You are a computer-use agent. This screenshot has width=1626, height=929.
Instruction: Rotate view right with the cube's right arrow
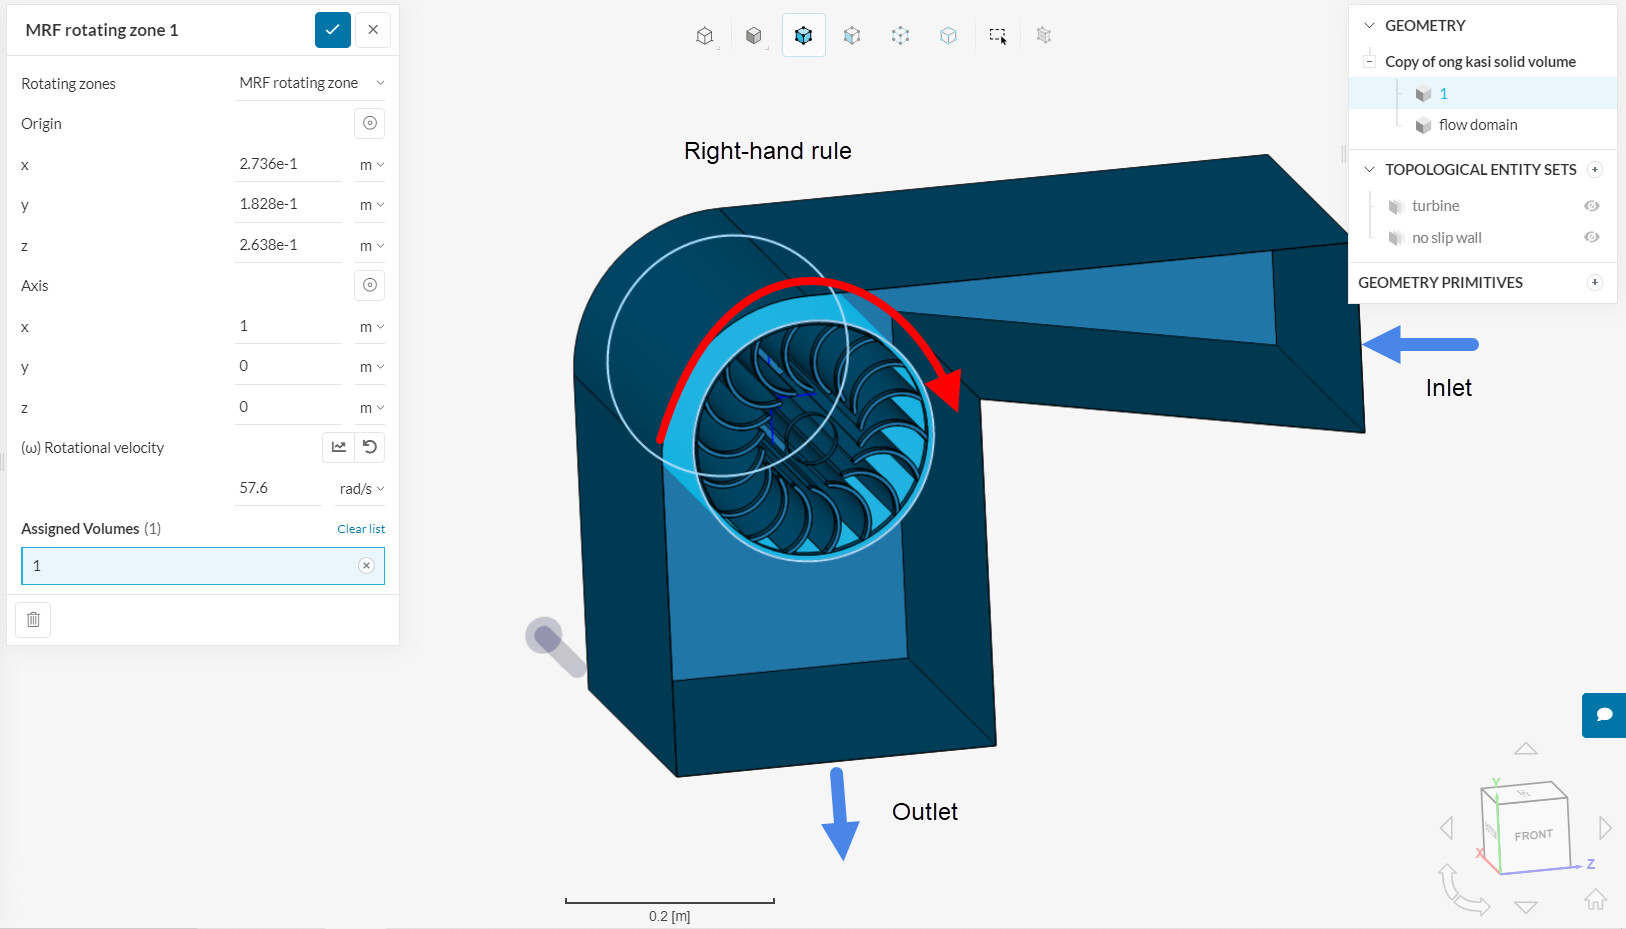(1605, 828)
